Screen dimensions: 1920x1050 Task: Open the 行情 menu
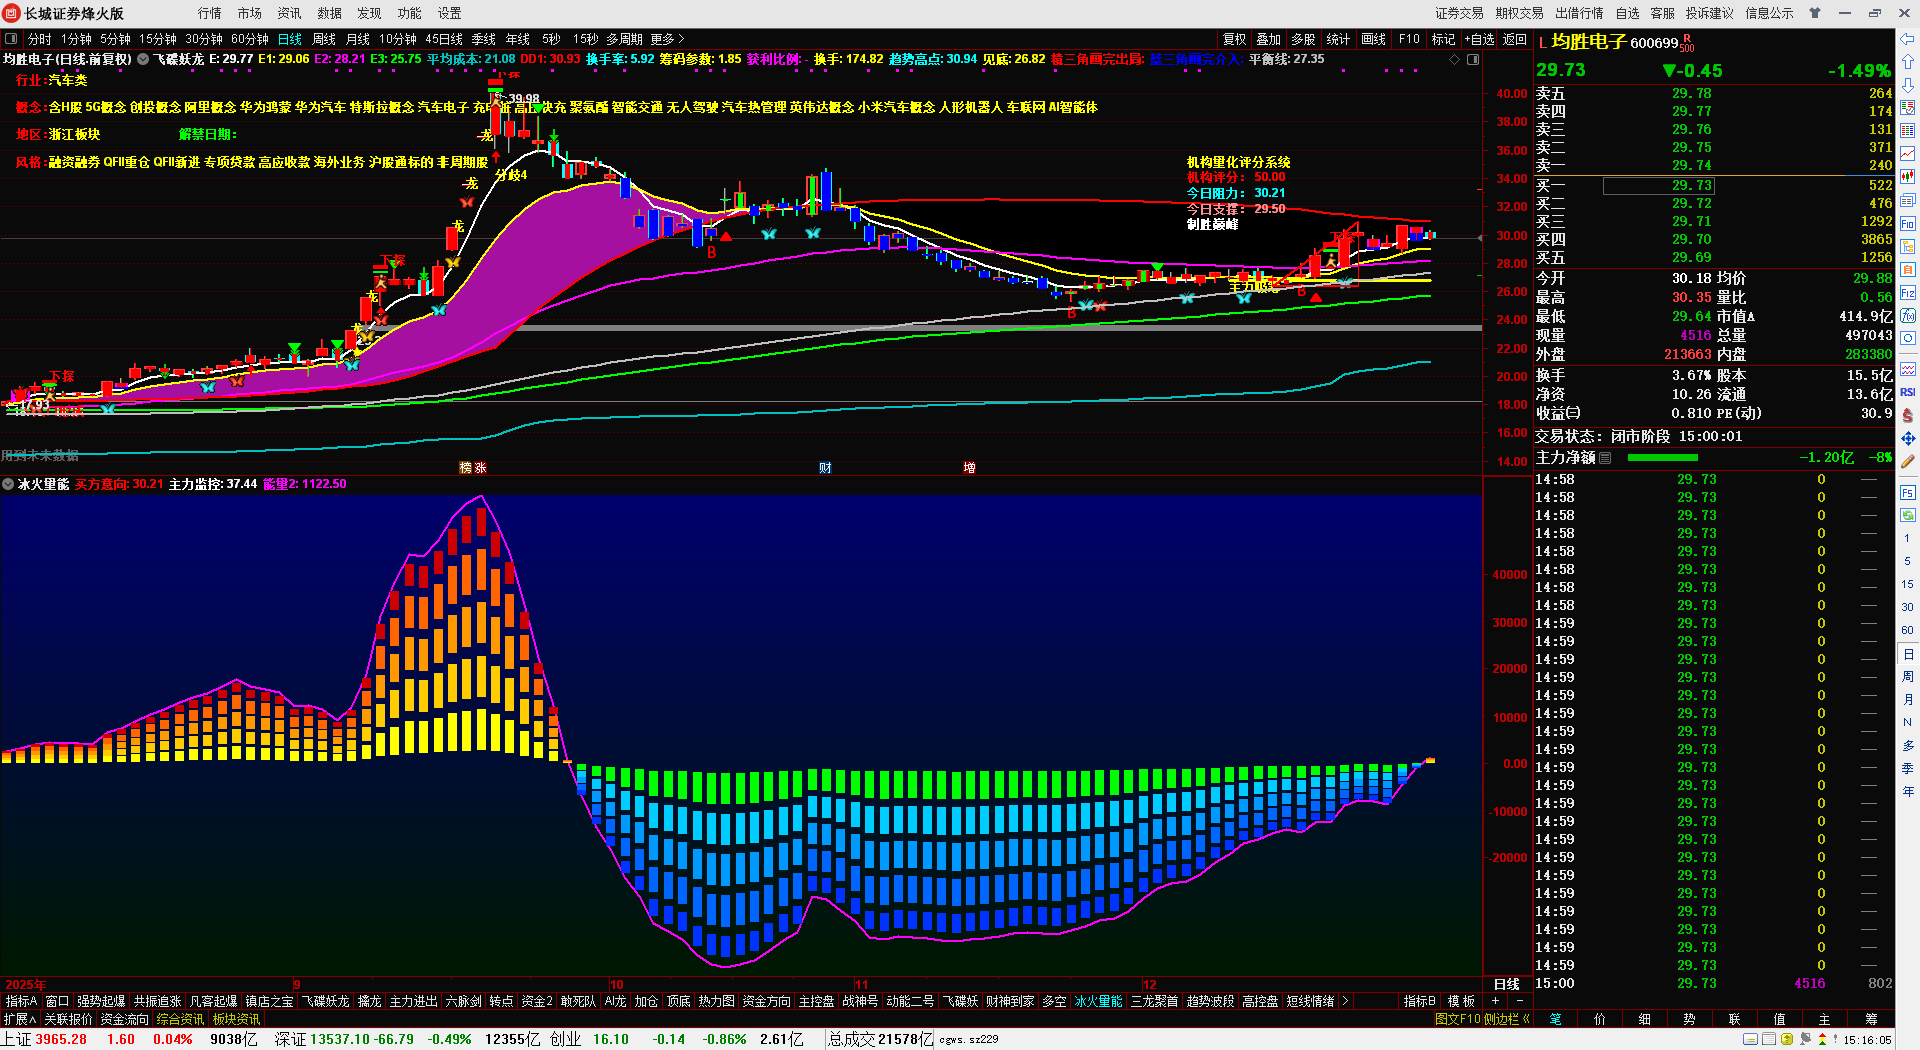coord(210,13)
